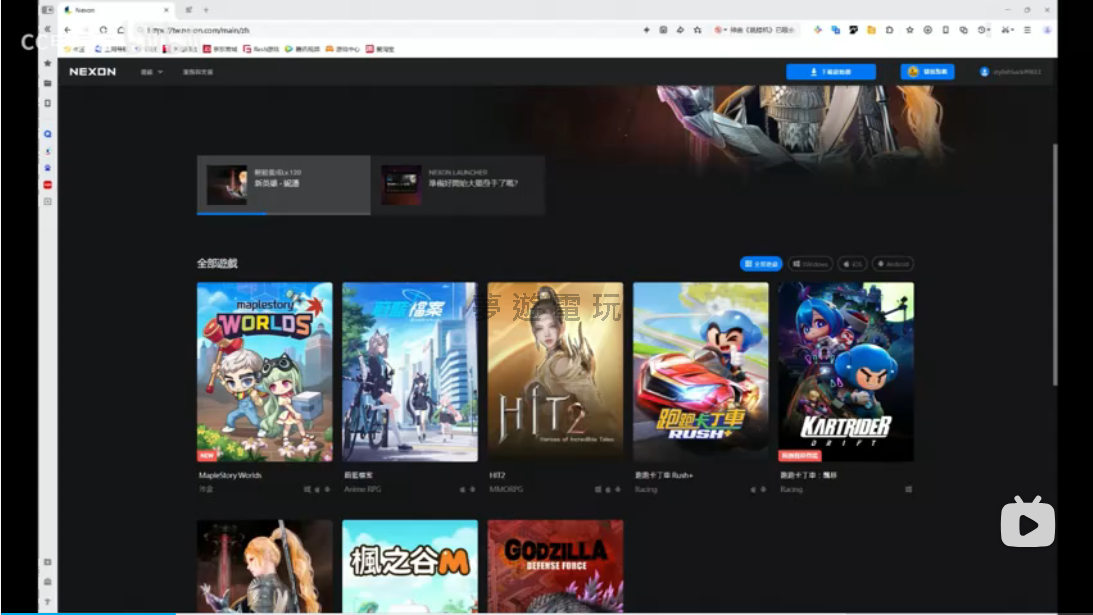Image resolution: width=1093 pixels, height=615 pixels.
Task: Open the KartRider Drift game card
Action: click(x=846, y=372)
